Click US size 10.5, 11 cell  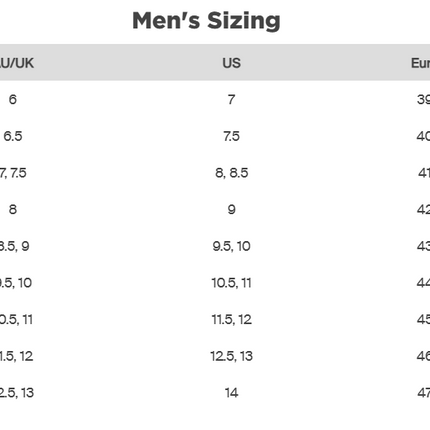231,283
